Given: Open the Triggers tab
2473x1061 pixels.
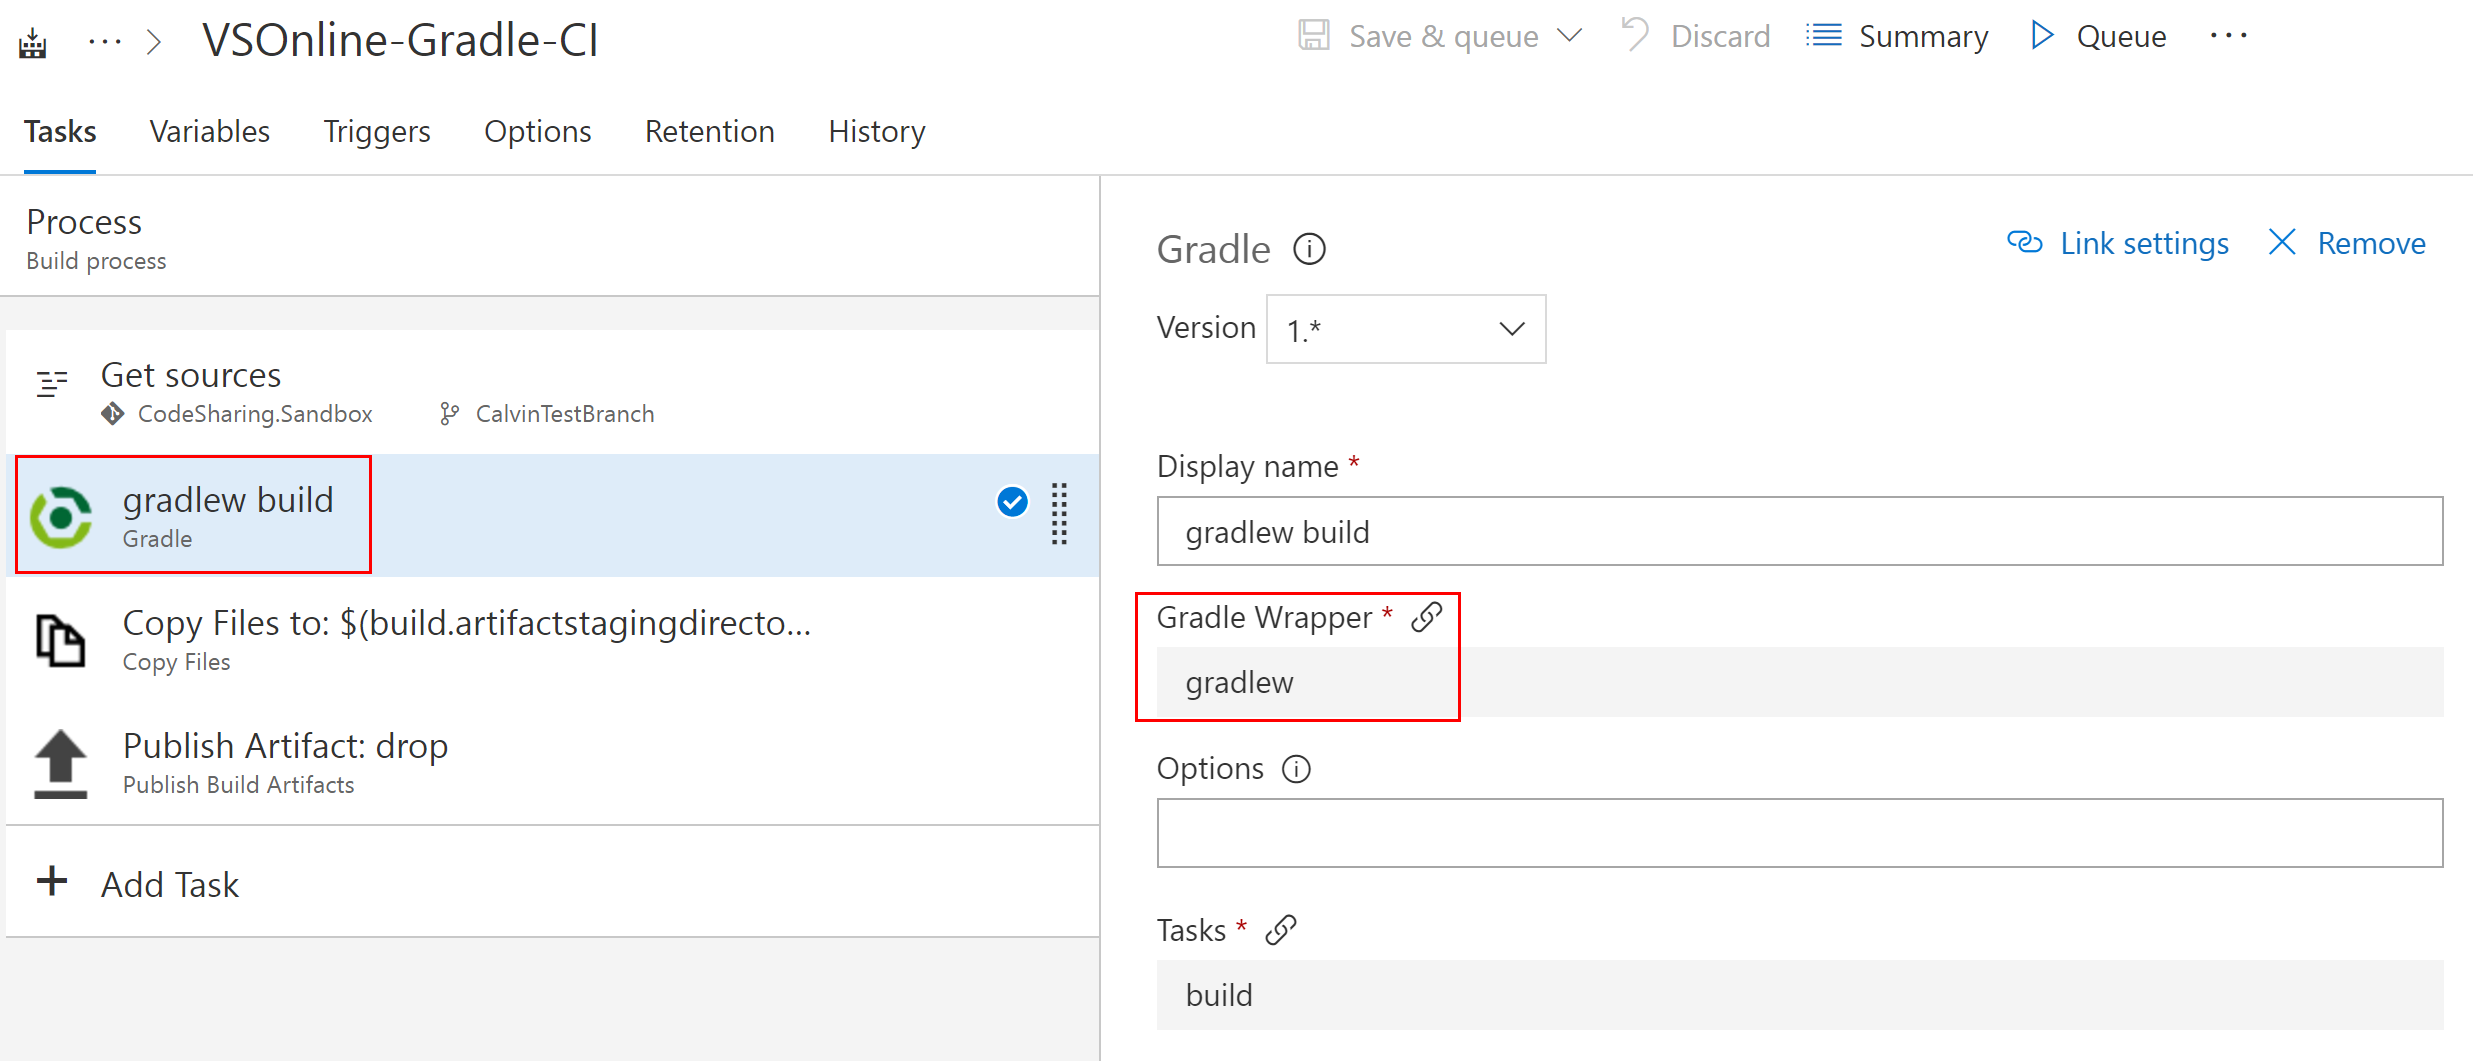Looking at the screenshot, I should 376,131.
